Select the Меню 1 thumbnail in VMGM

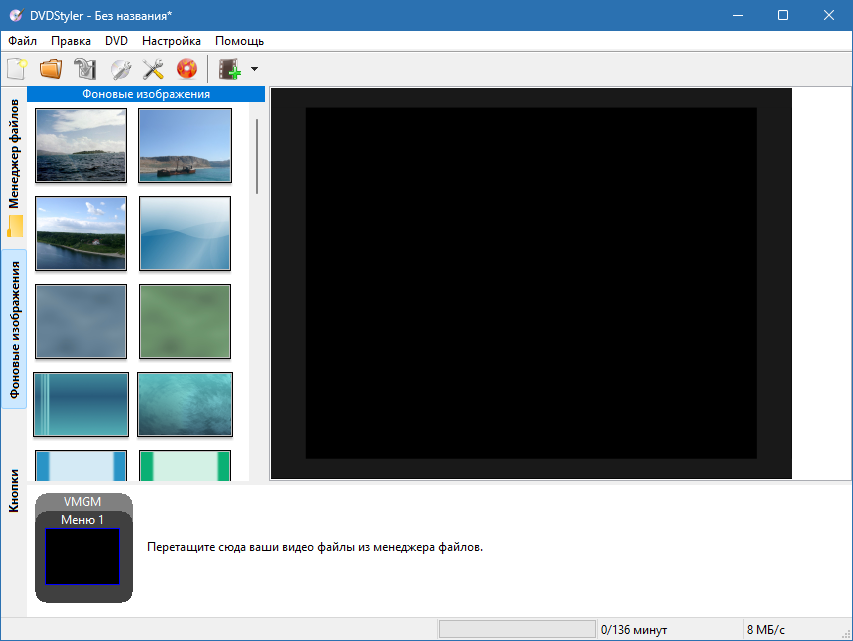pos(82,556)
